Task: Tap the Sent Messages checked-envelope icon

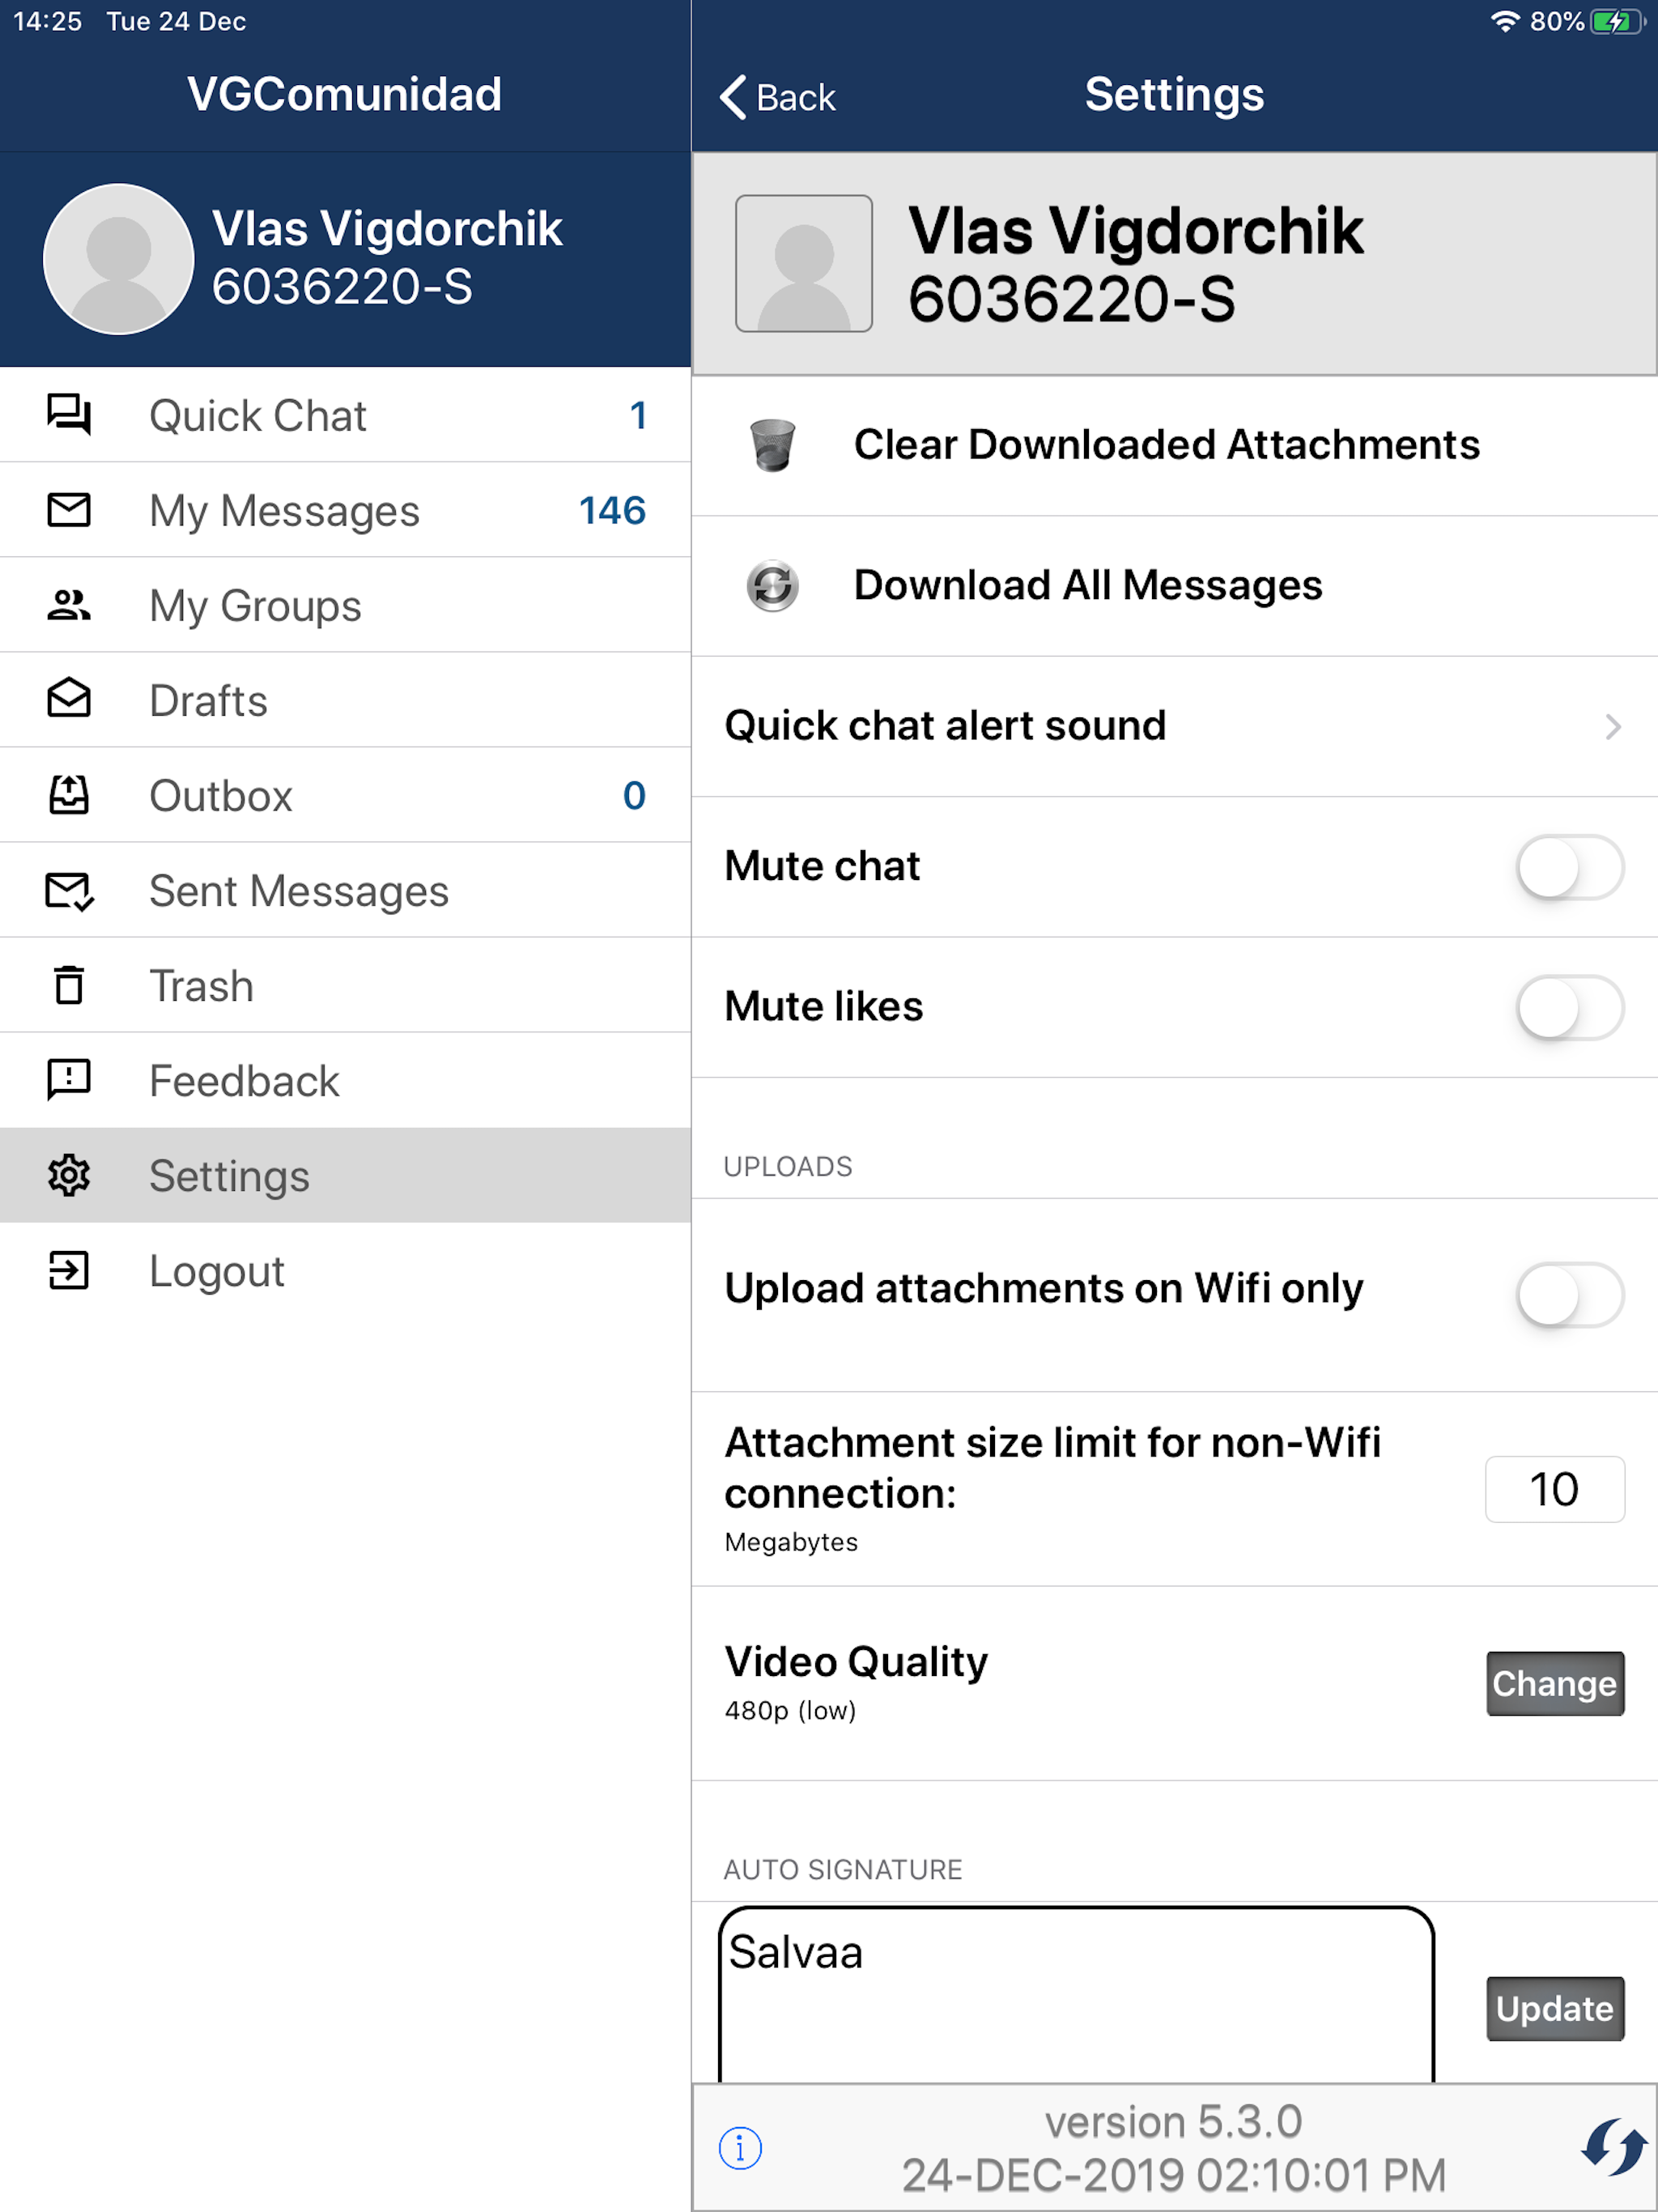Action: 69,891
